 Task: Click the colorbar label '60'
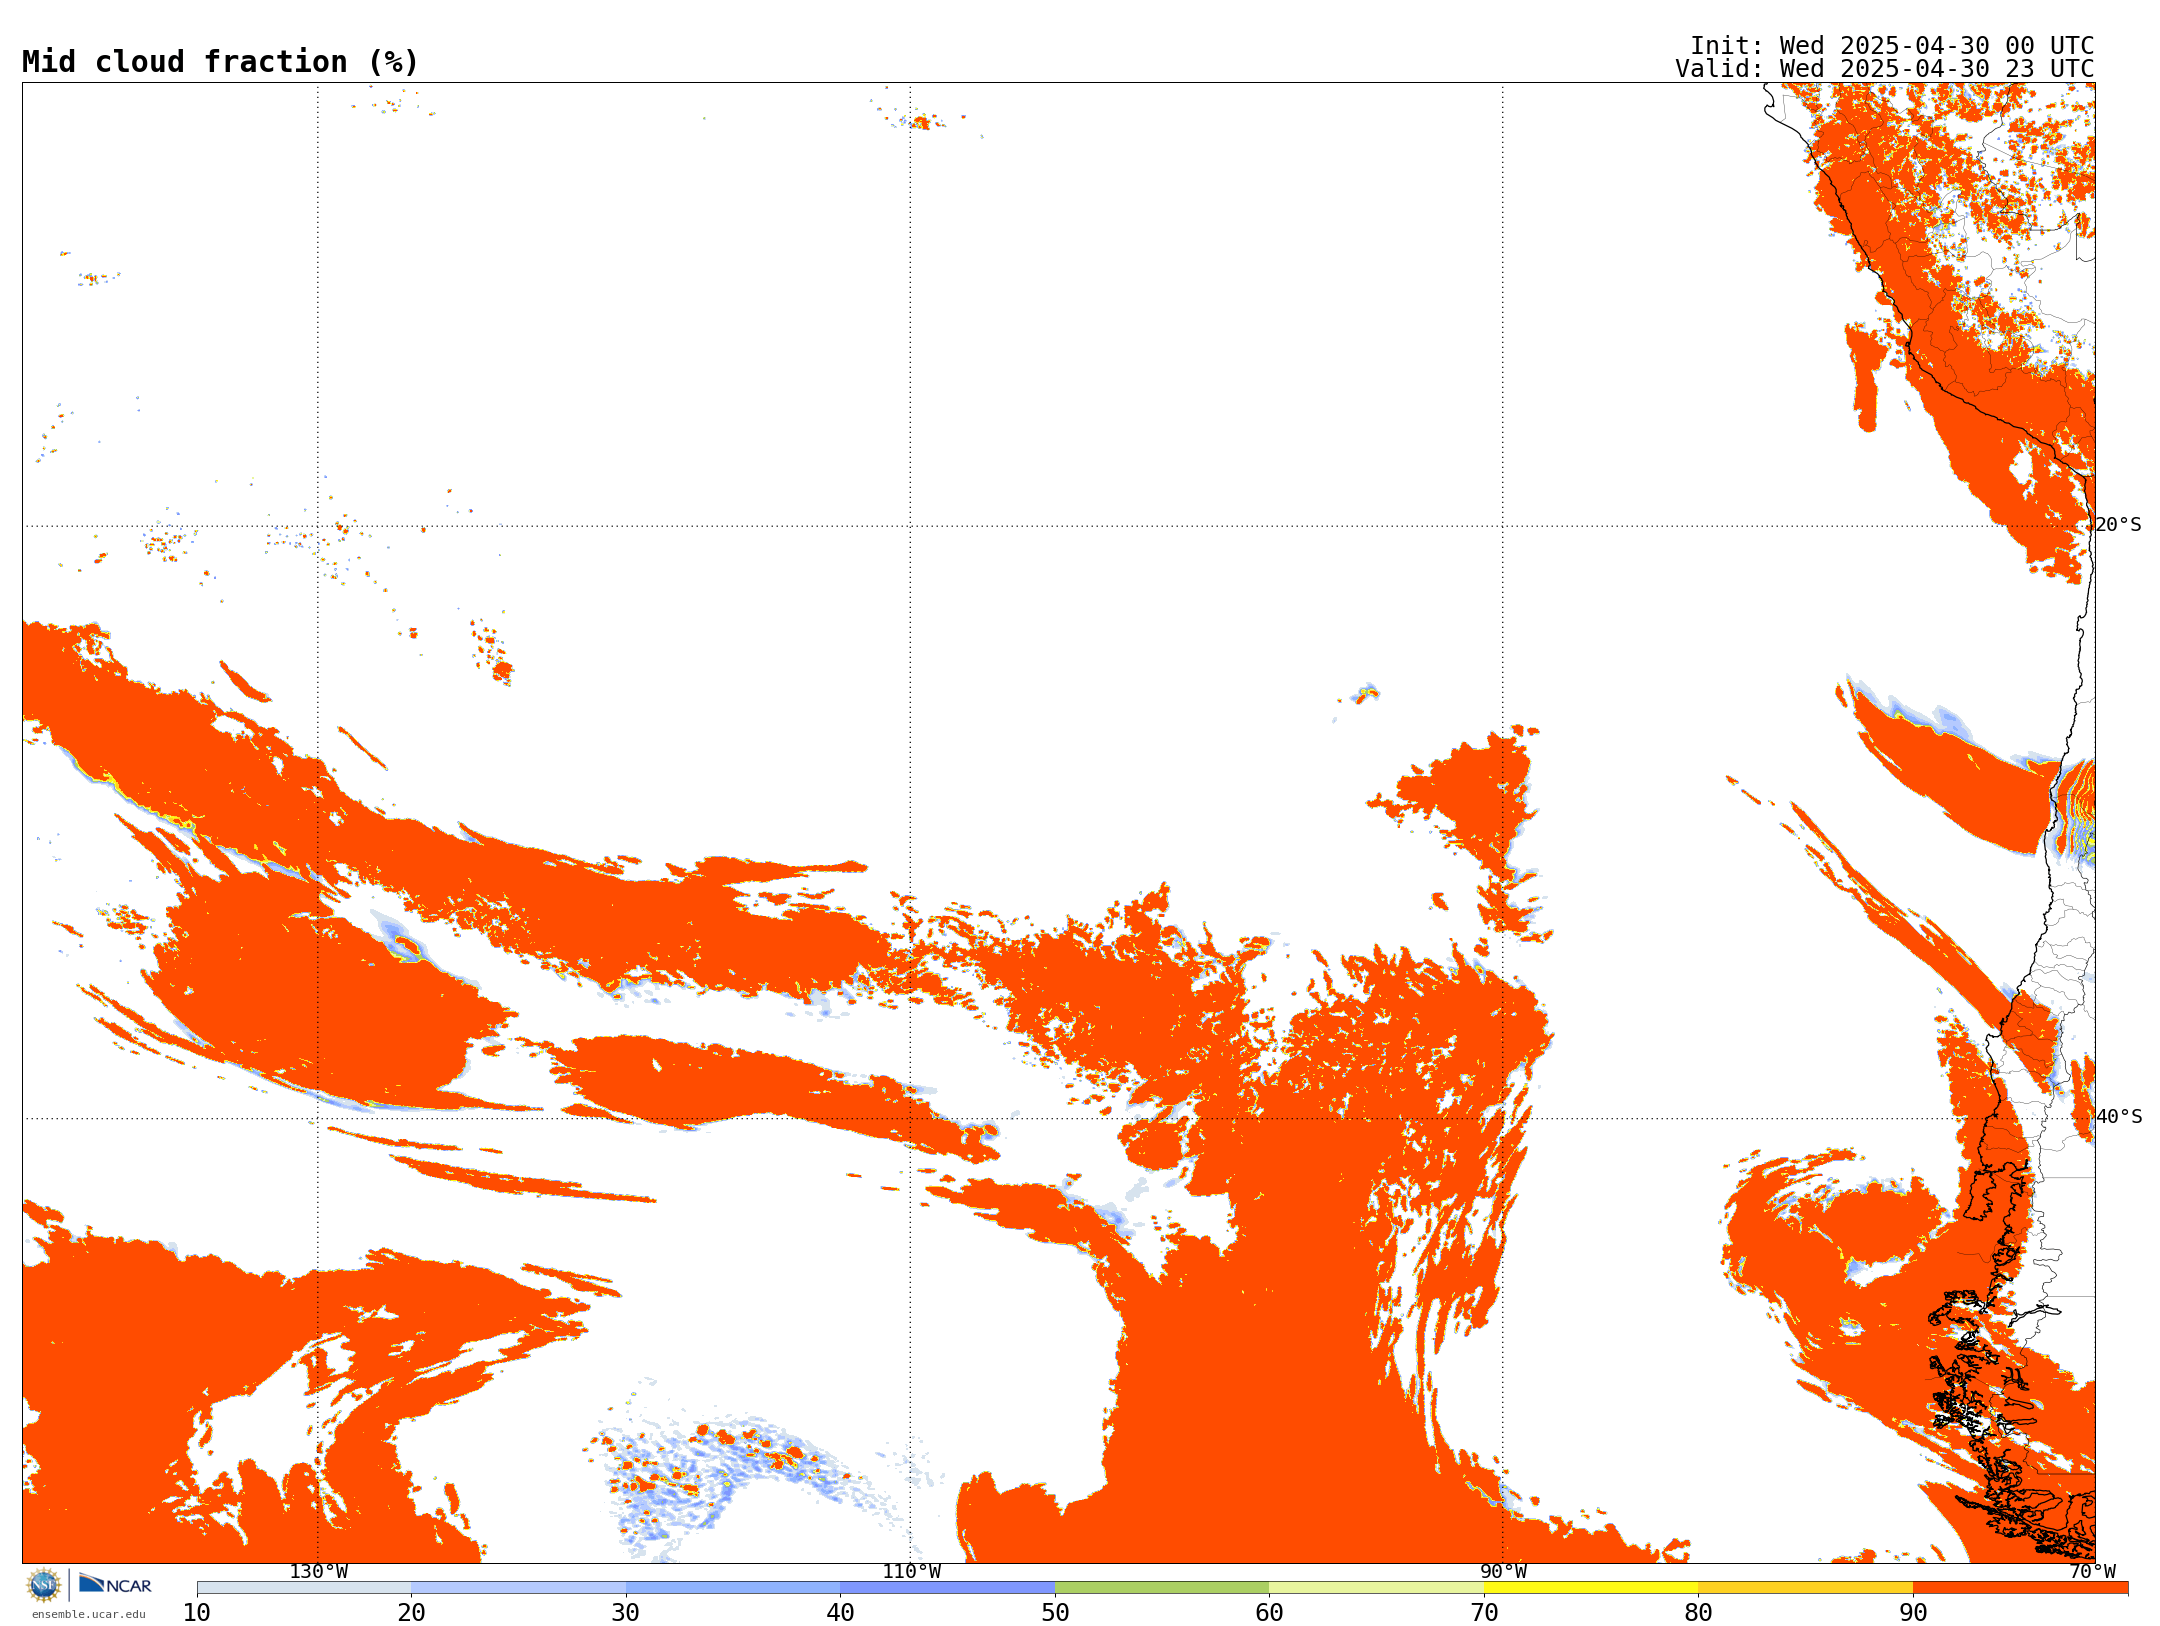[x=1269, y=1613]
